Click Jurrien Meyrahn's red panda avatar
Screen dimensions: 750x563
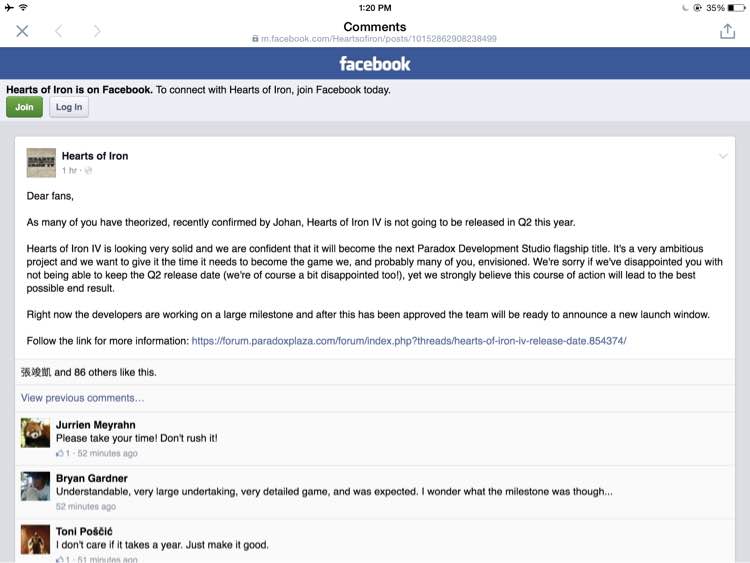click(x=35, y=433)
